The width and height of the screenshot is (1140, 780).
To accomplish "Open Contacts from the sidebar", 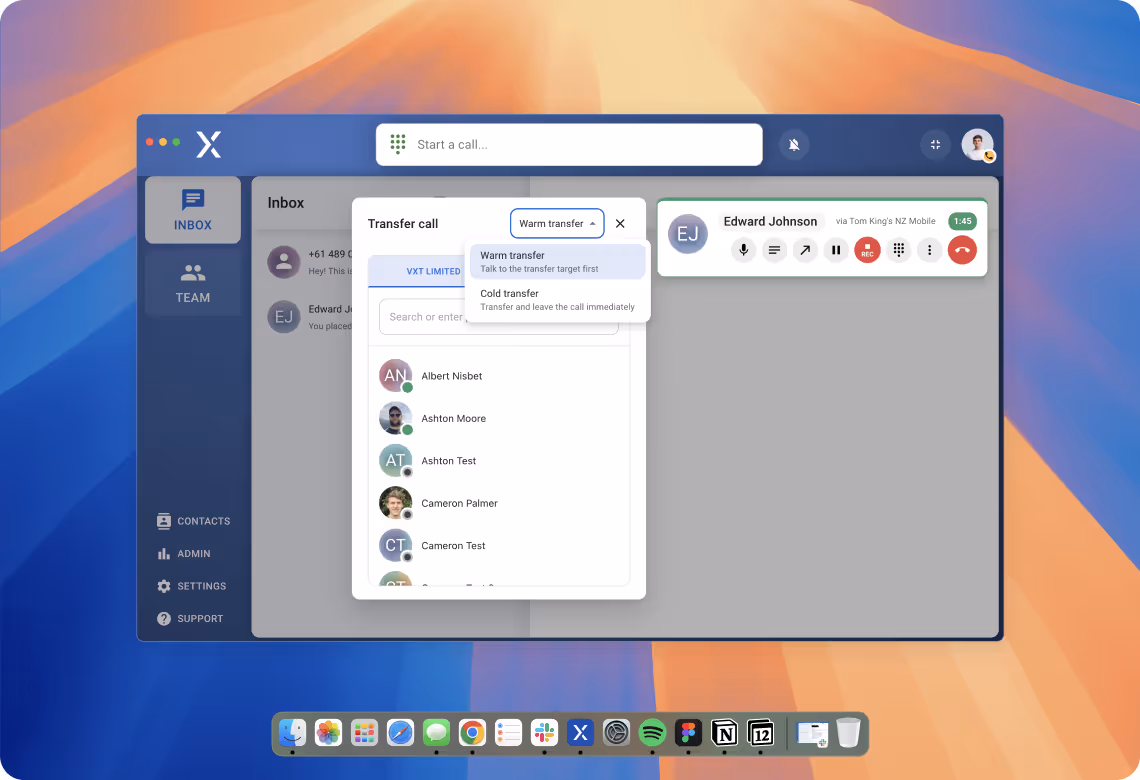I will (193, 521).
